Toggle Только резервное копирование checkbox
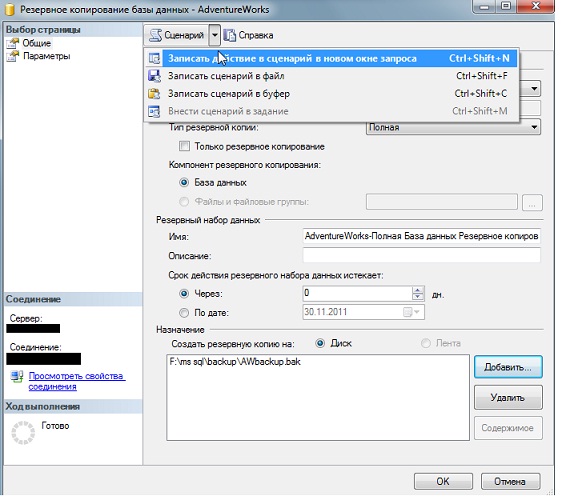This screenshot has height=504, width=568. 184,146
